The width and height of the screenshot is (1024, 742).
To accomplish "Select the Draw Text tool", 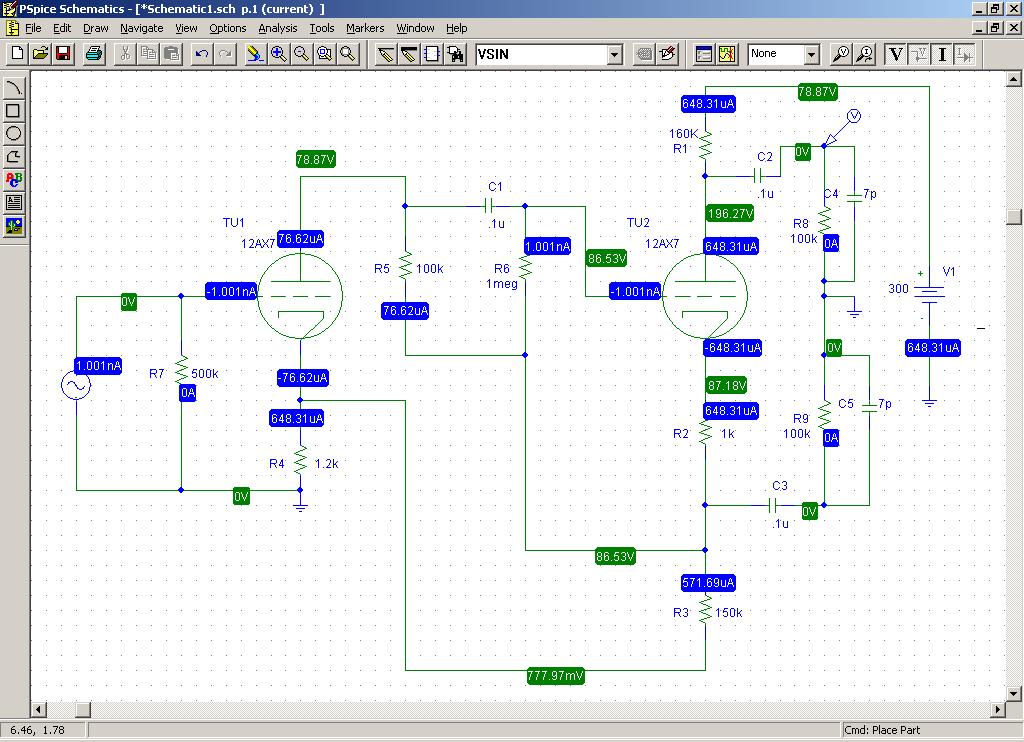I will coord(14,180).
